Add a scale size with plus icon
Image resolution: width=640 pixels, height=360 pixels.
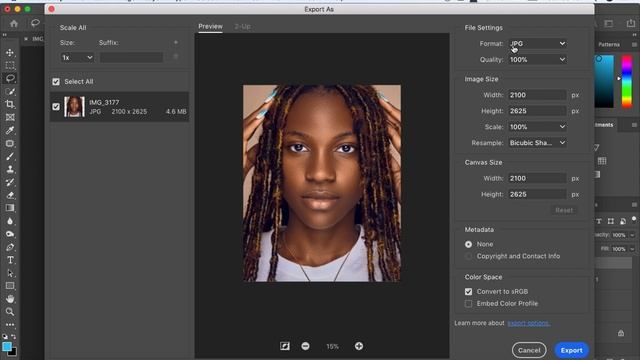[176, 42]
